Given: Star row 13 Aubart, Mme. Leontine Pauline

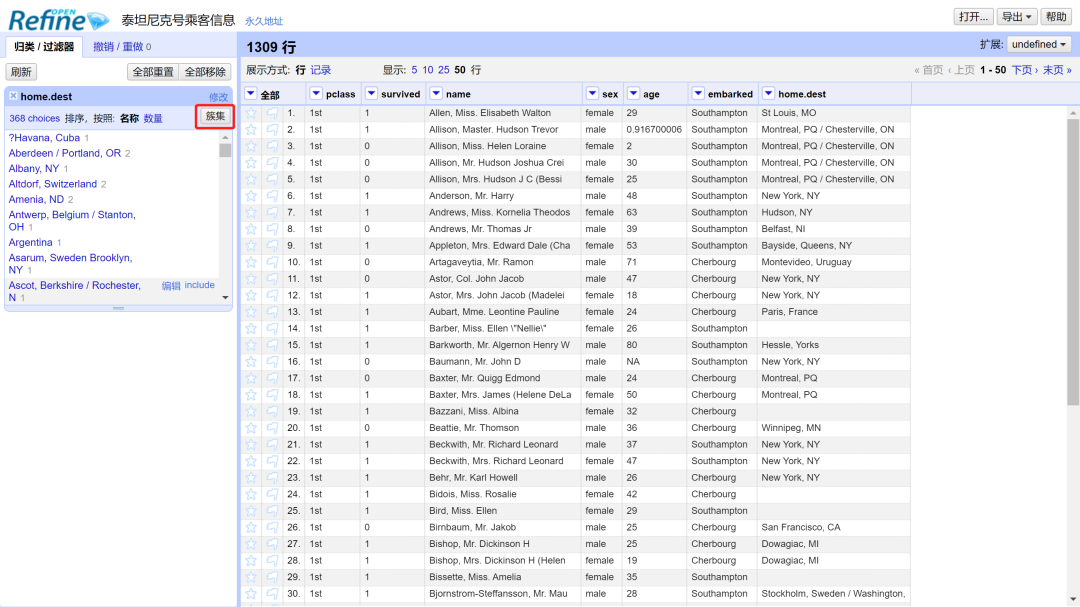Looking at the screenshot, I should [251, 311].
